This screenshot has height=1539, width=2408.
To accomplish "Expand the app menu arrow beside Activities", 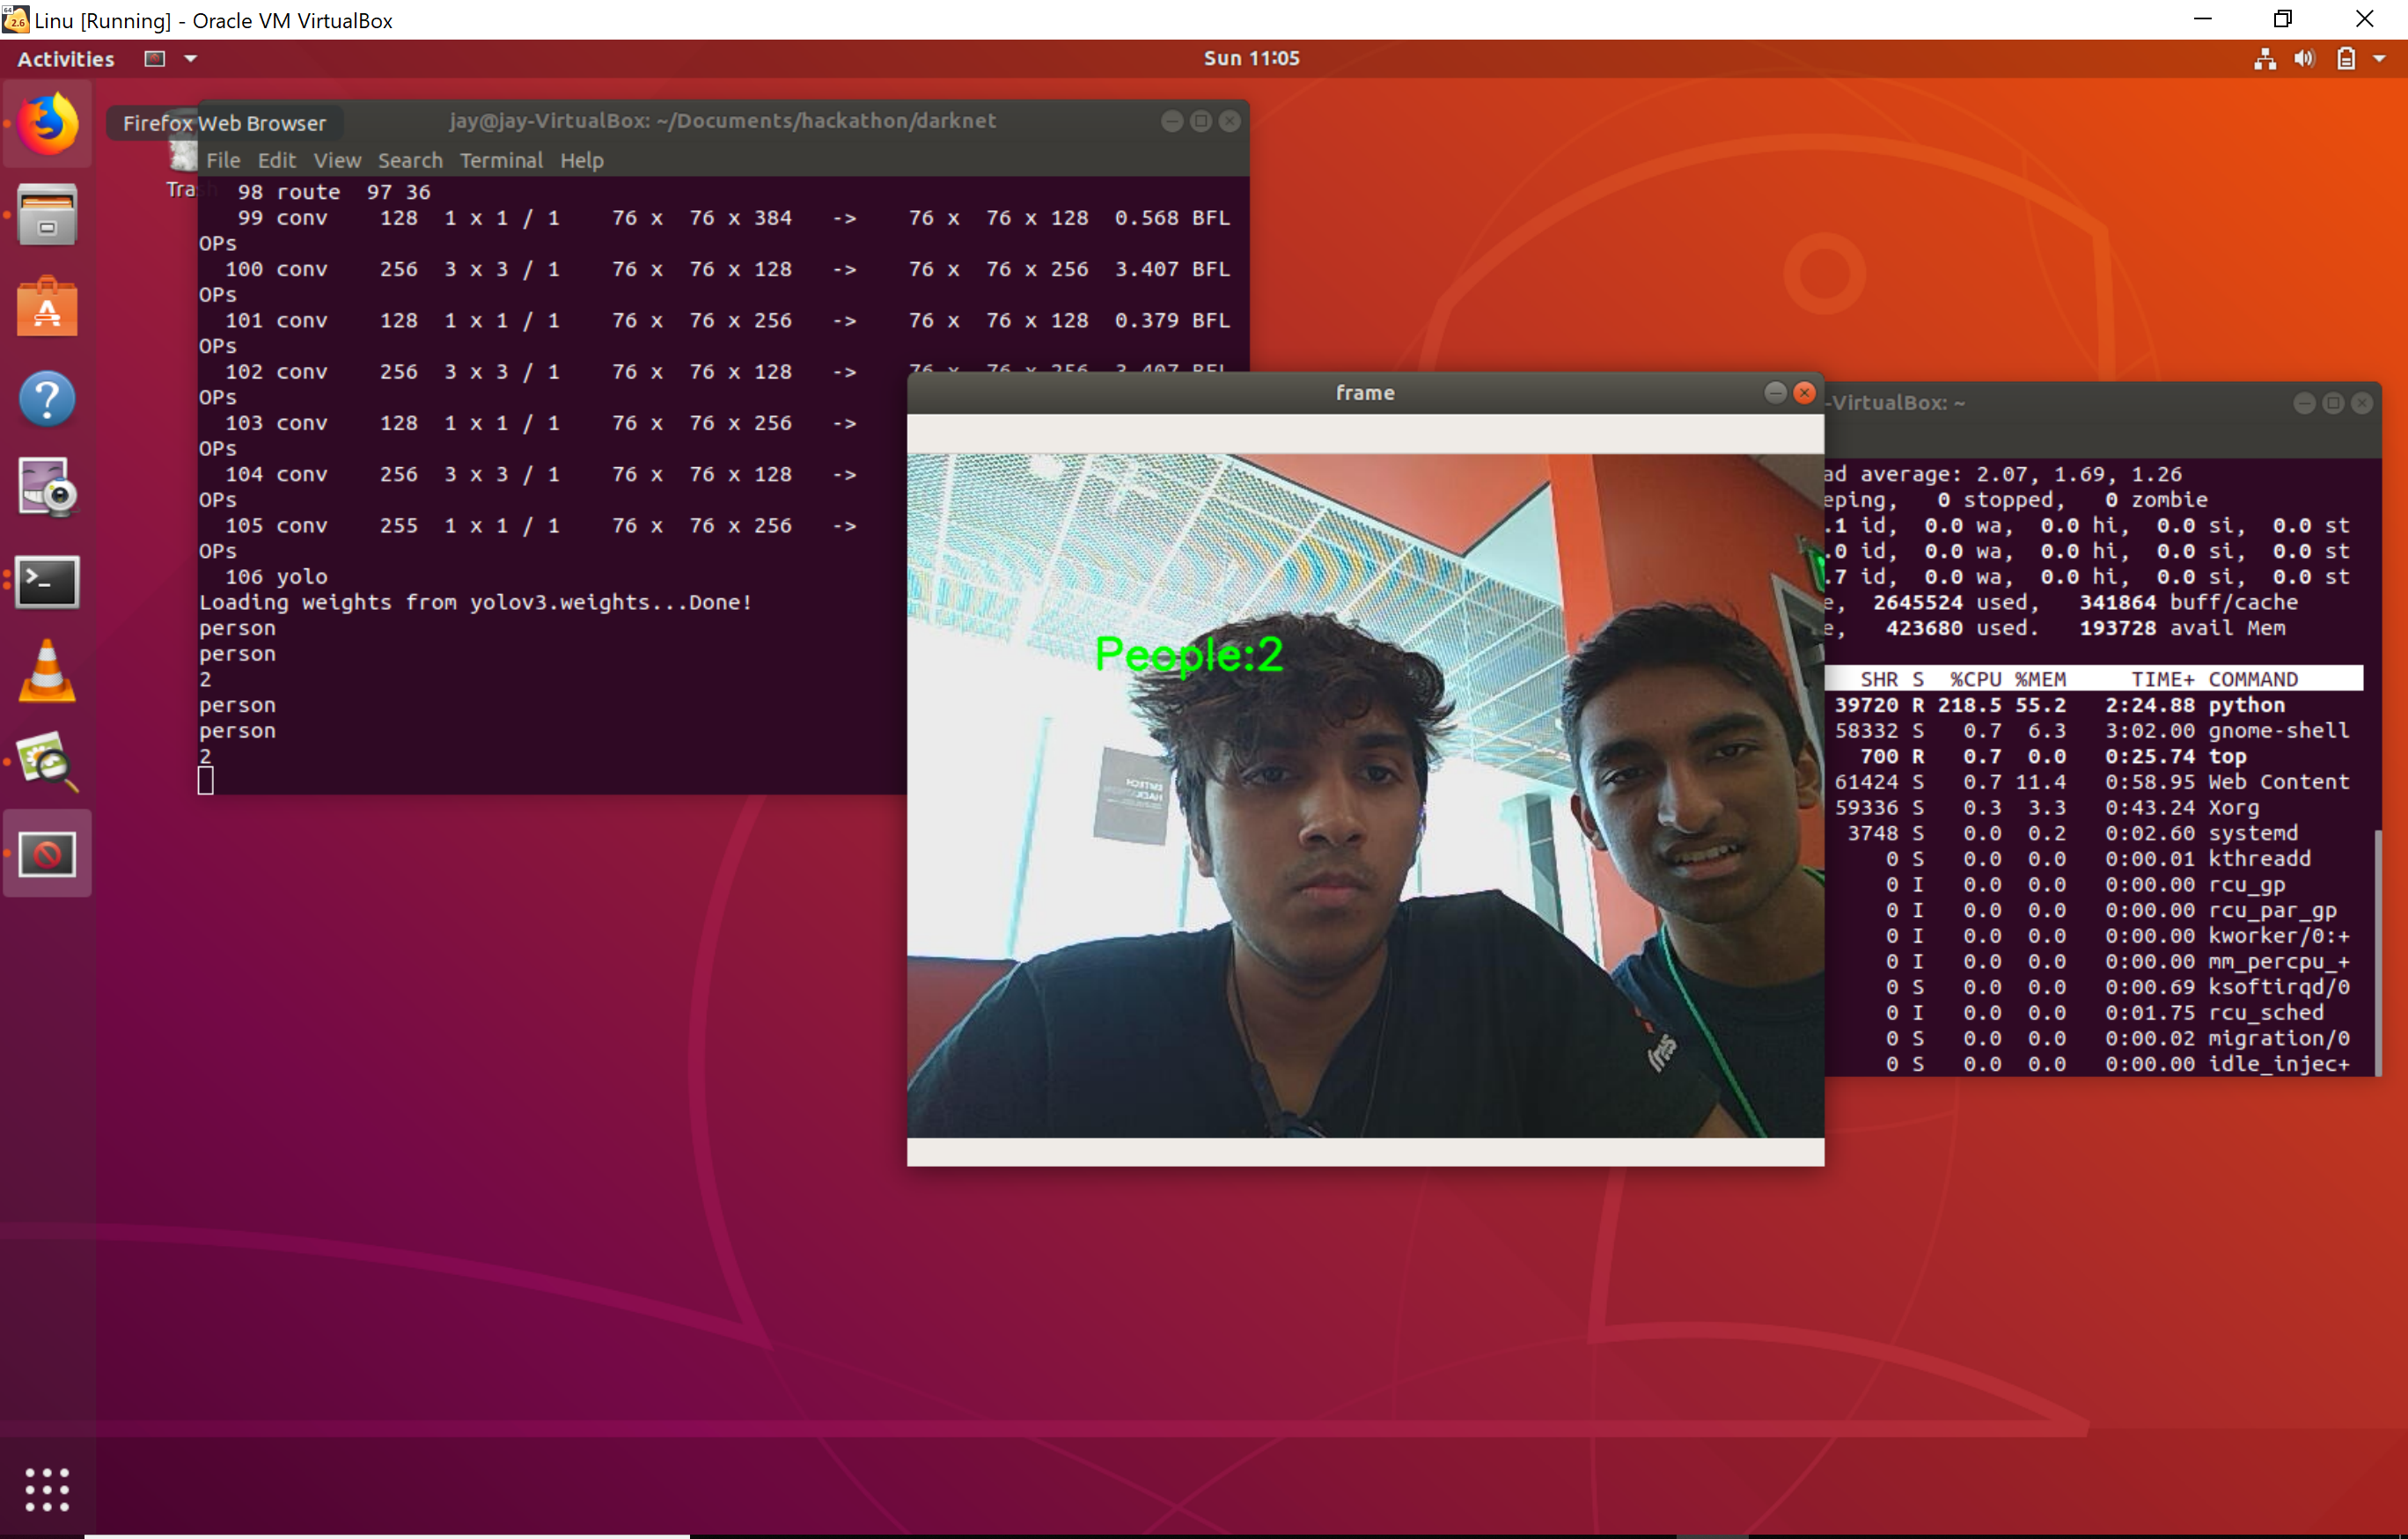I will (190, 59).
